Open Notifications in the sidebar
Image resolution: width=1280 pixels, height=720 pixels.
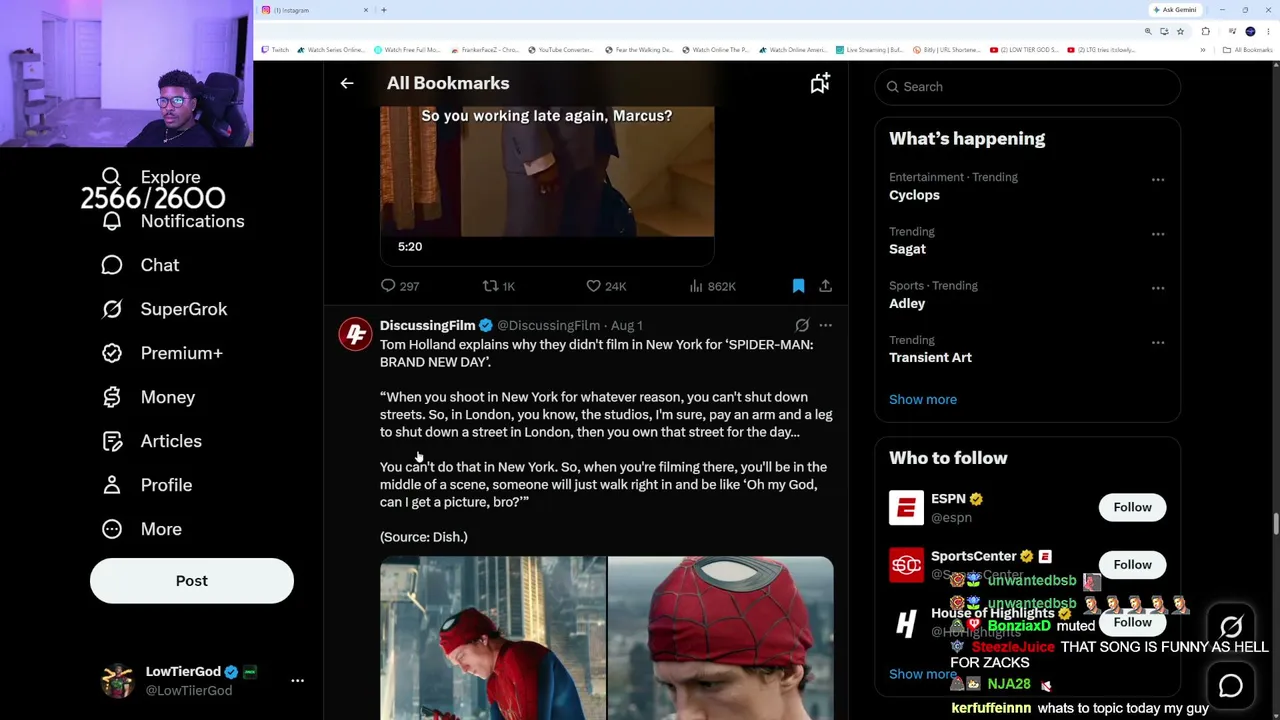173,221
